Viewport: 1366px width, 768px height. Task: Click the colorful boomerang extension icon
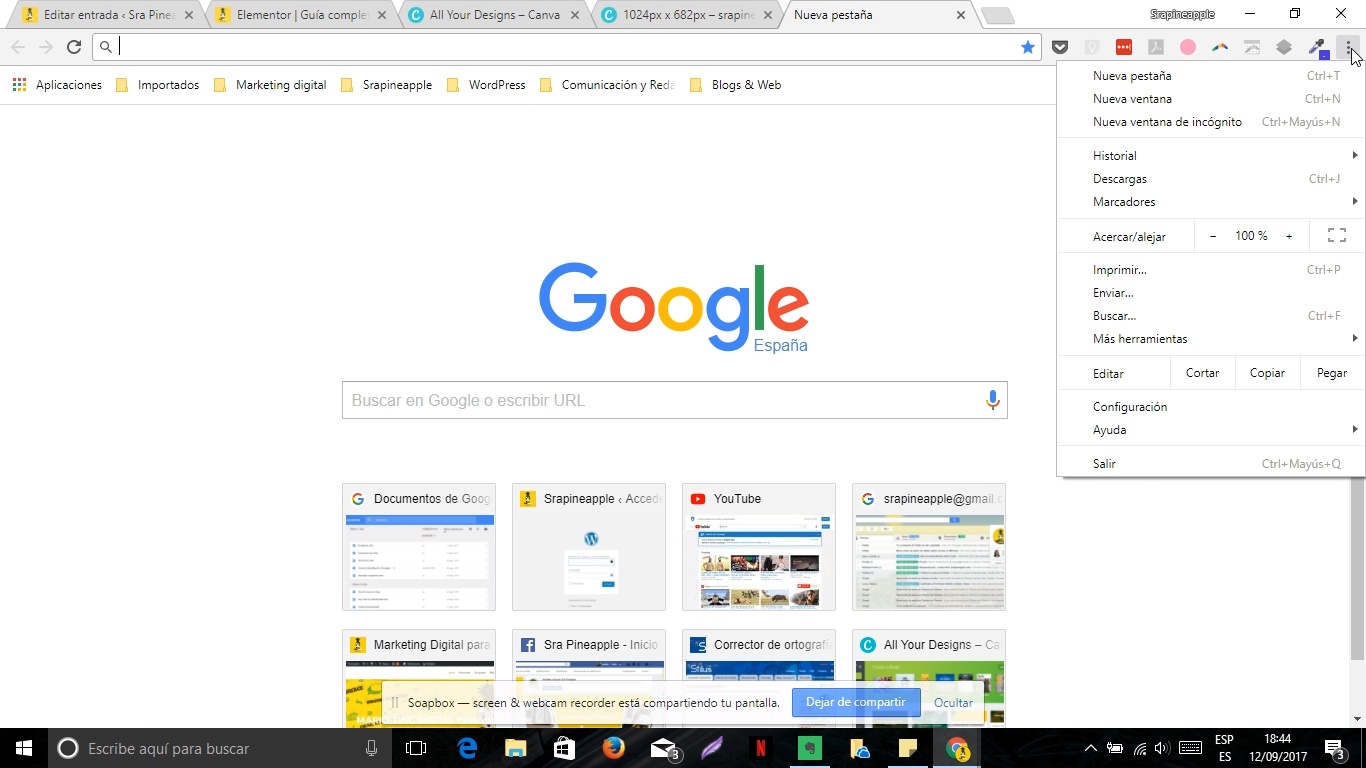1220,47
